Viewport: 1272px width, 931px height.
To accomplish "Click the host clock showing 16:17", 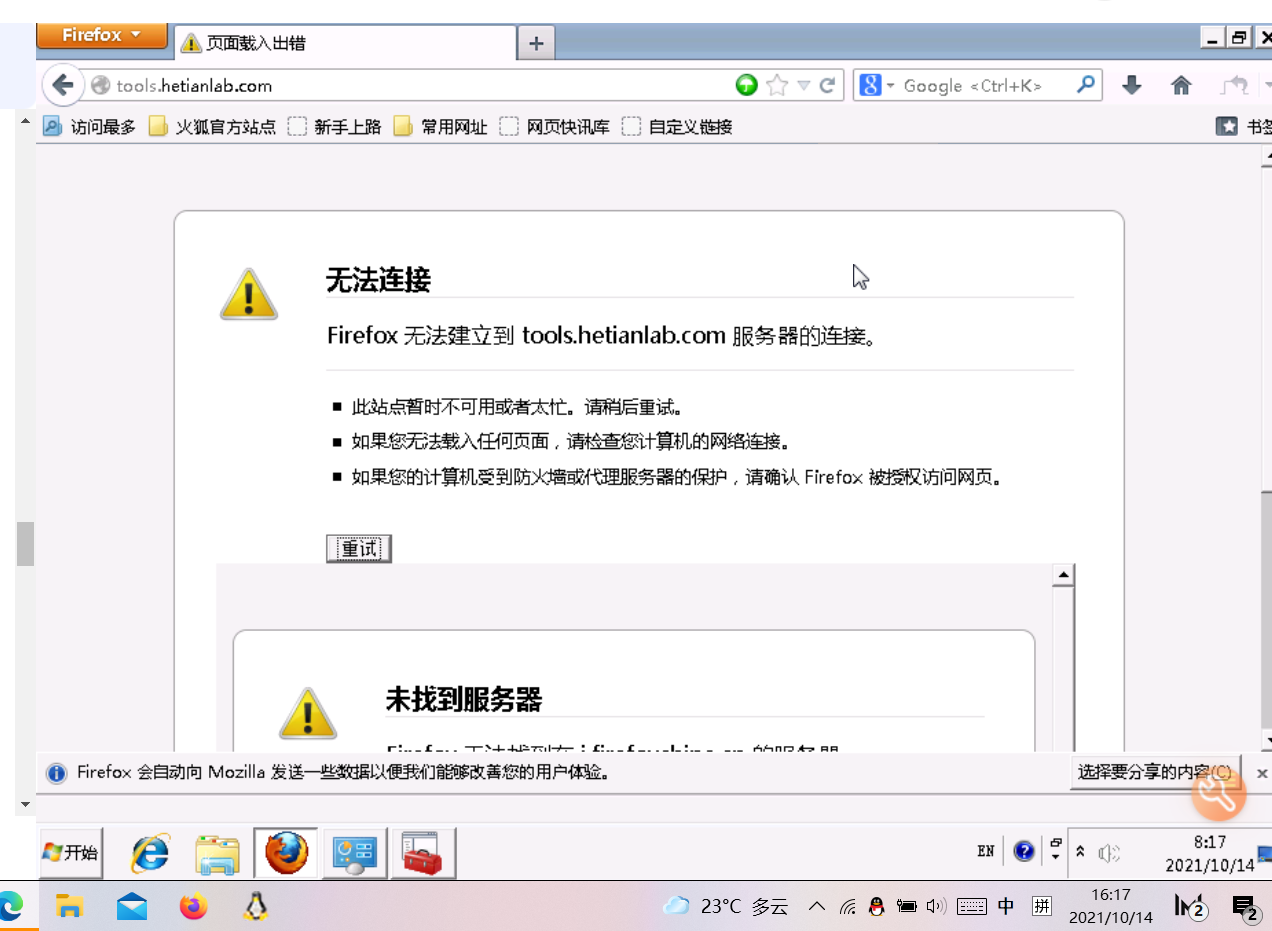I will click(x=1110, y=906).
